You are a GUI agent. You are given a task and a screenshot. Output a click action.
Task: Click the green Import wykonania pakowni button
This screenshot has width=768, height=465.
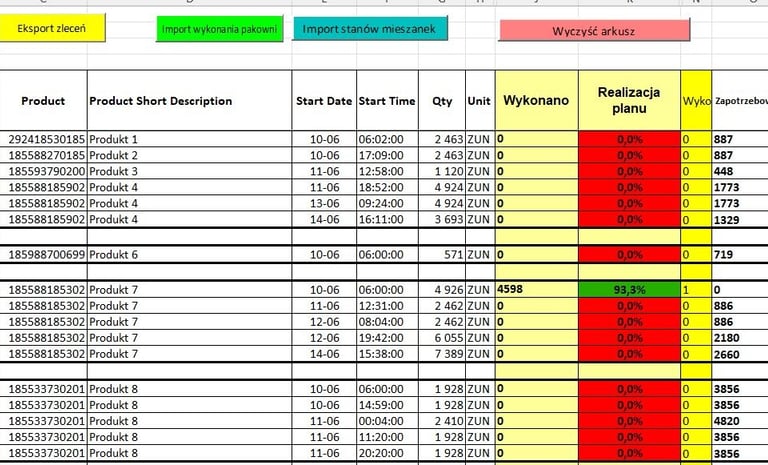[219, 29]
